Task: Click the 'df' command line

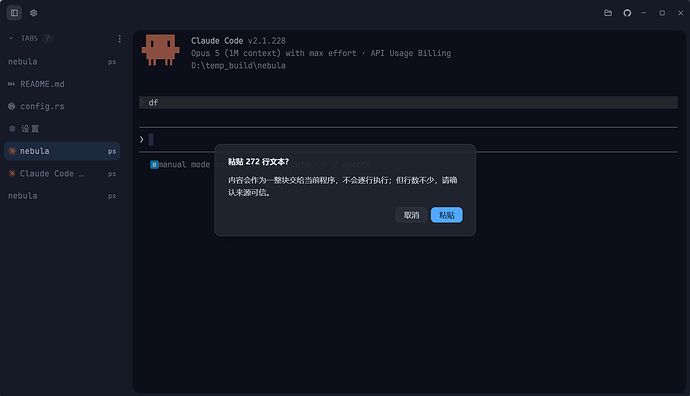Action: point(408,103)
